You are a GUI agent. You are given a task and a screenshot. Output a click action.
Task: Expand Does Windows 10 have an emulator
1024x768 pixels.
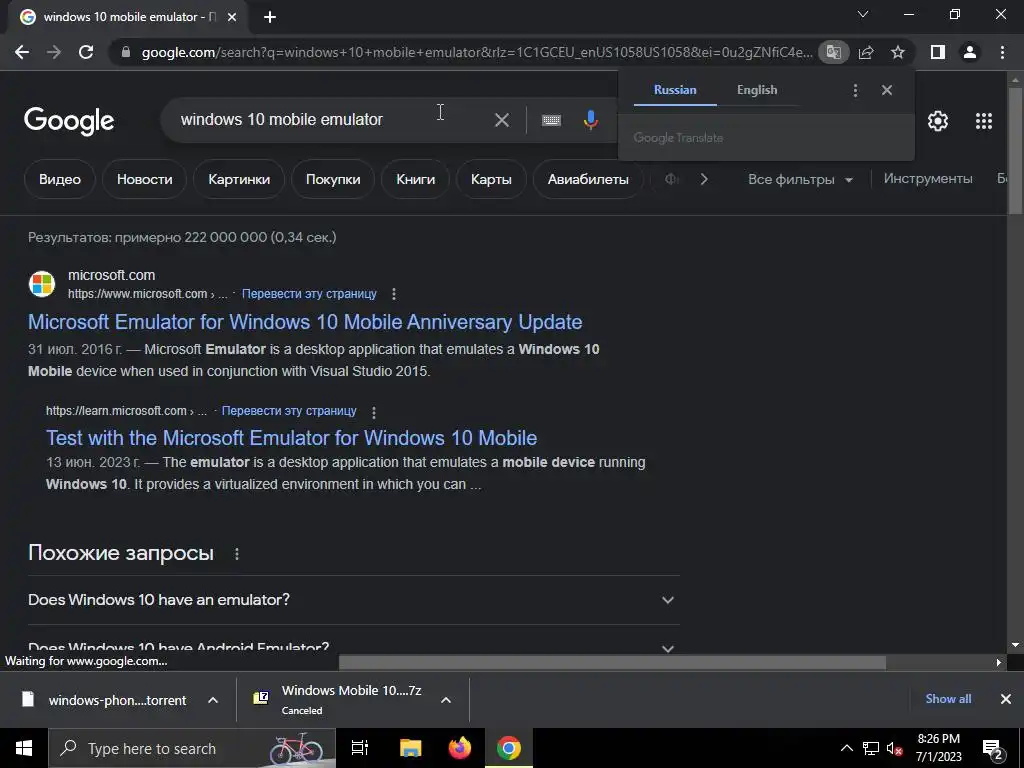click(x=353, y=600)
